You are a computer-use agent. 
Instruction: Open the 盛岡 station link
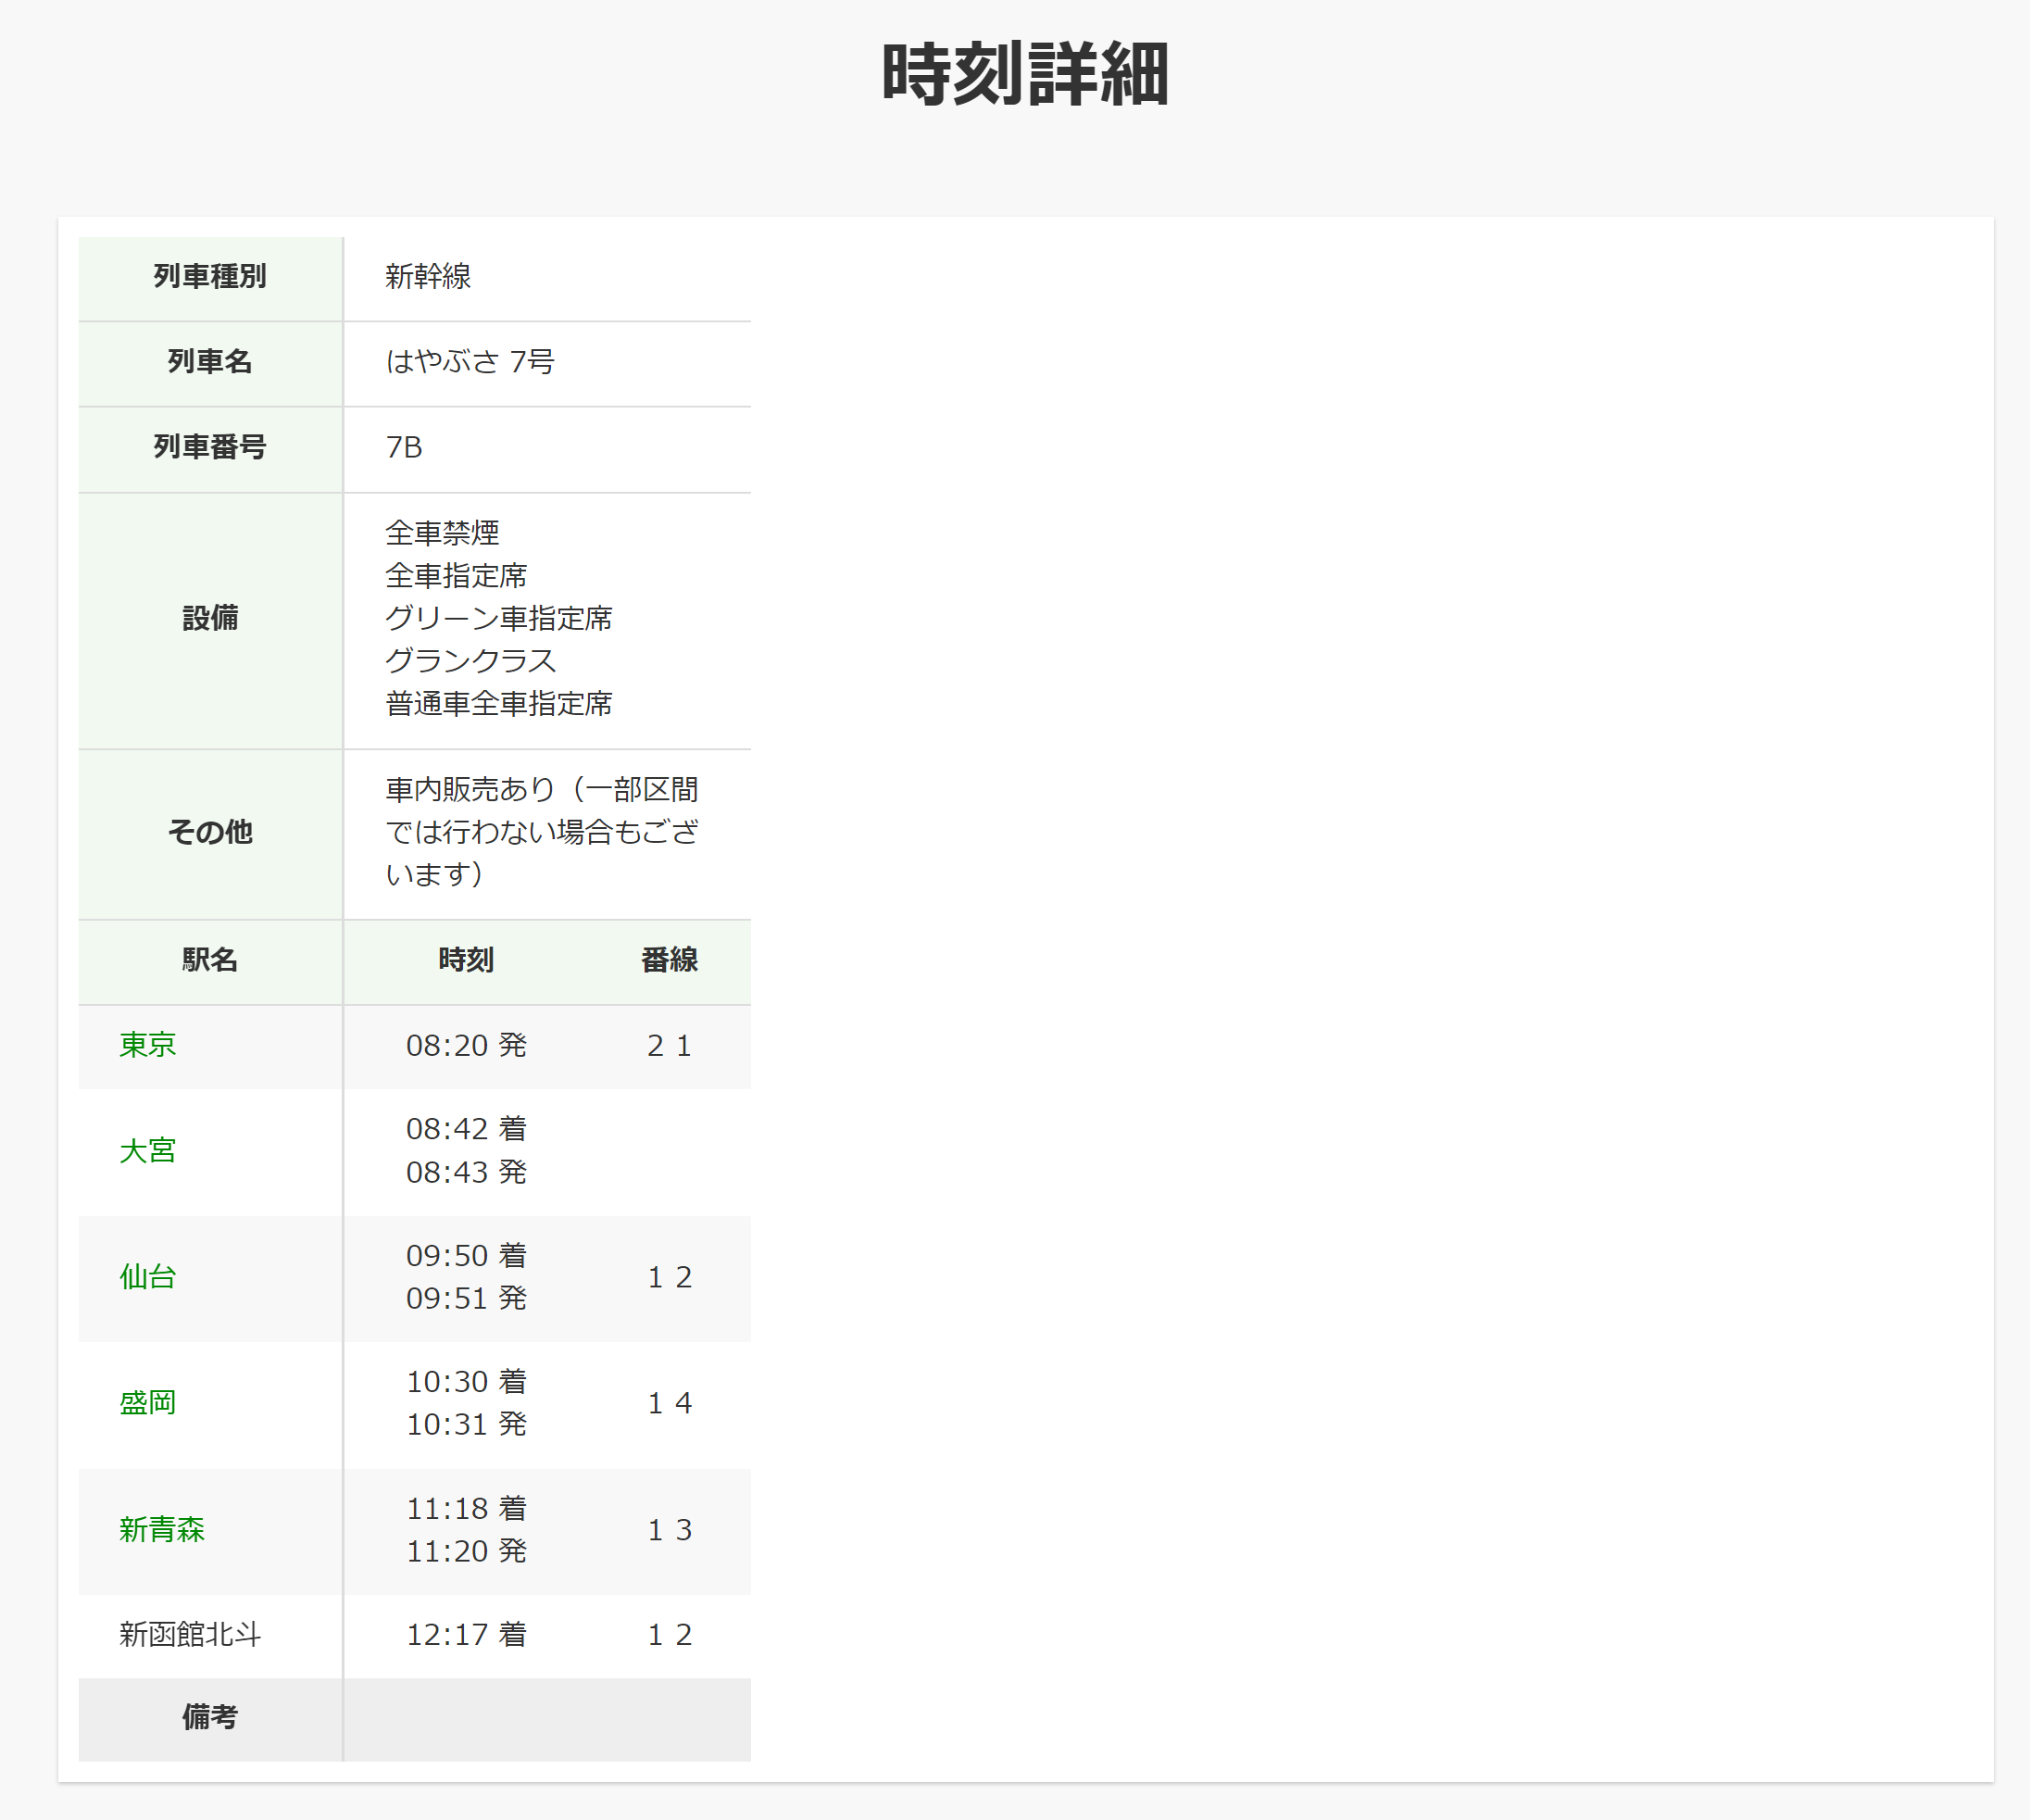pyautogui.click(x=147, y=1403)
